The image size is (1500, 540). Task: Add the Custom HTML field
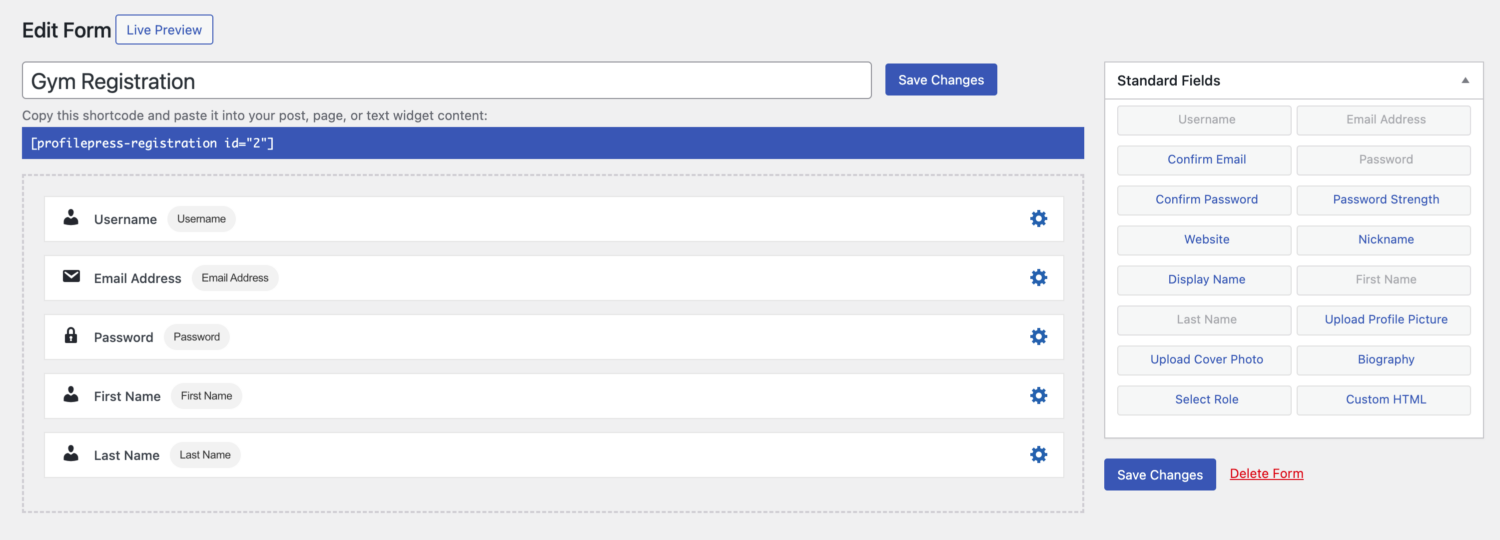tap(1384, 400)
